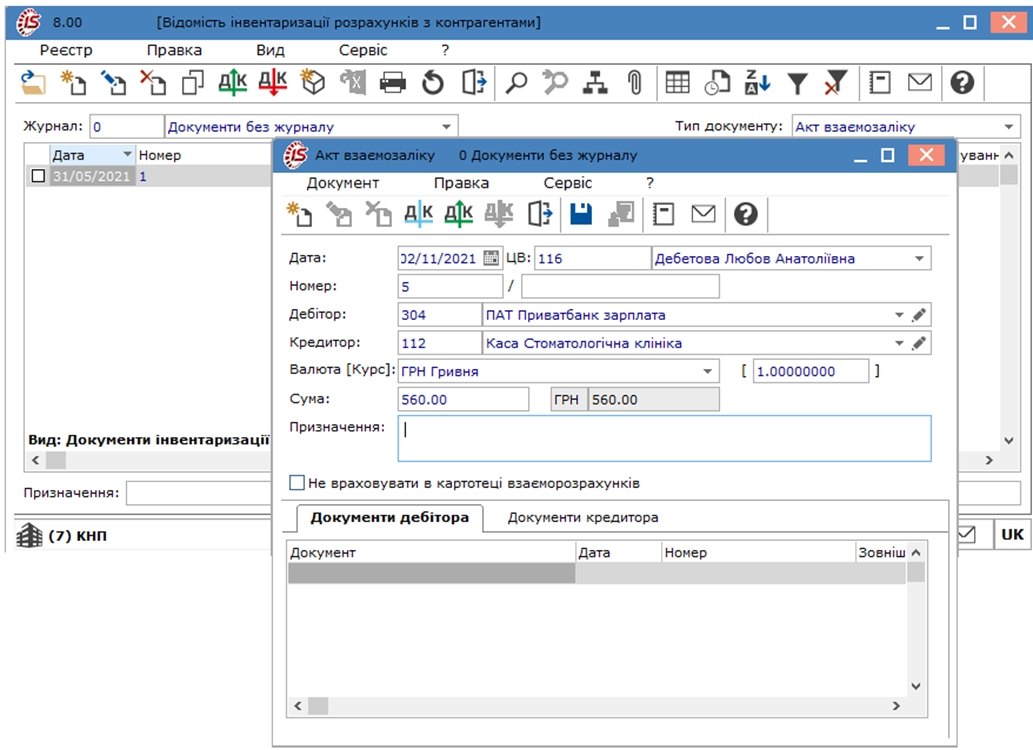Click the Номер field containing 5
Image resolution: width=1033 pixels, height=750 pixels.
pyautogui.click(x=451, y=287)
